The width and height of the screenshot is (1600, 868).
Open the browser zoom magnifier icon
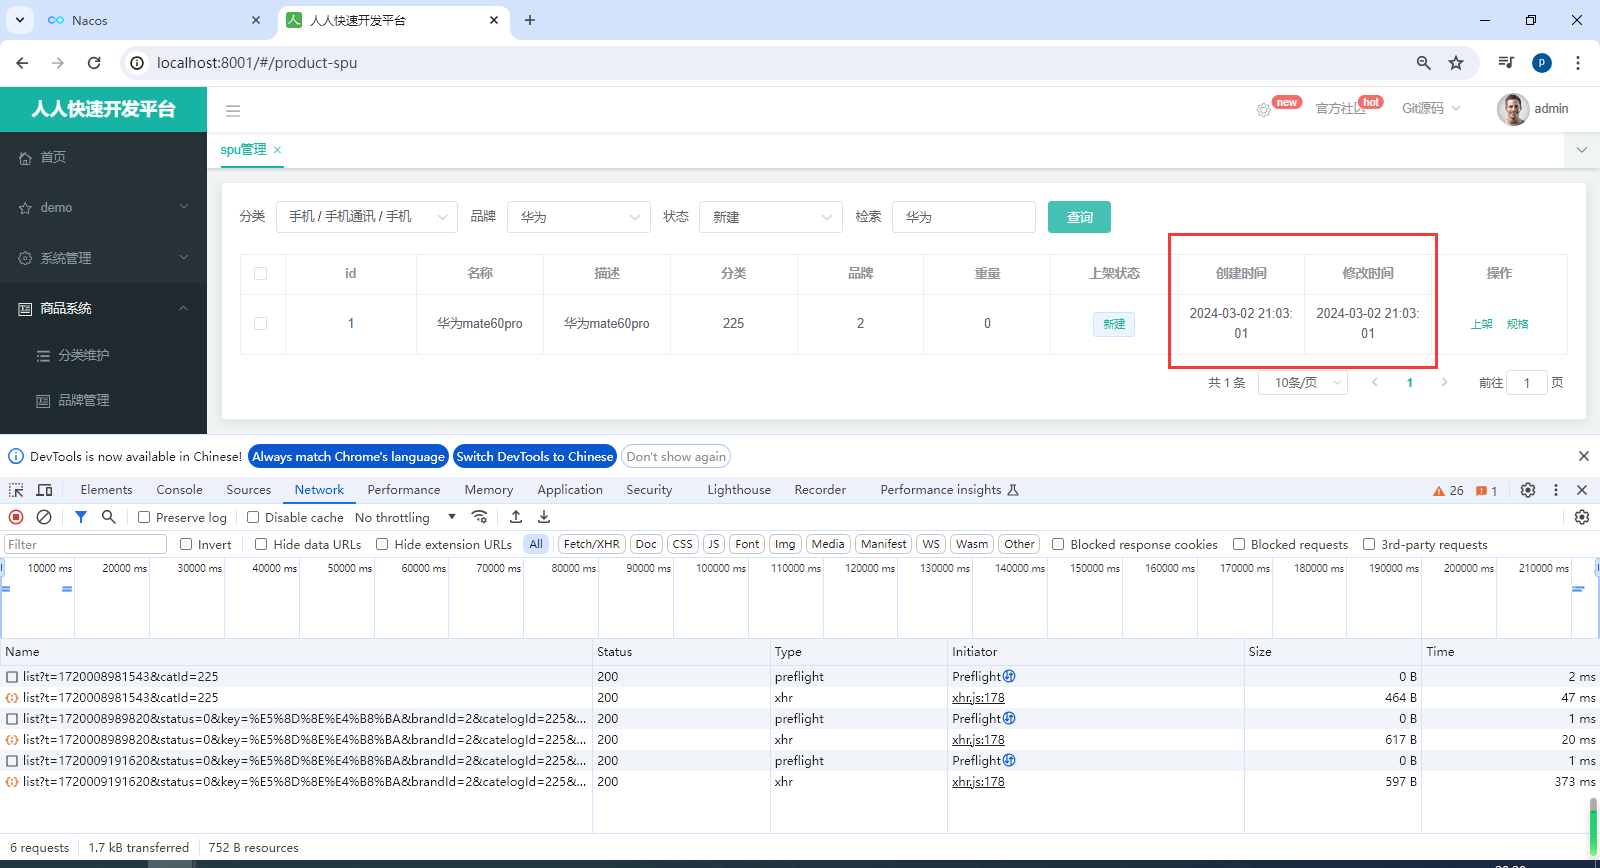(1424, 63)
